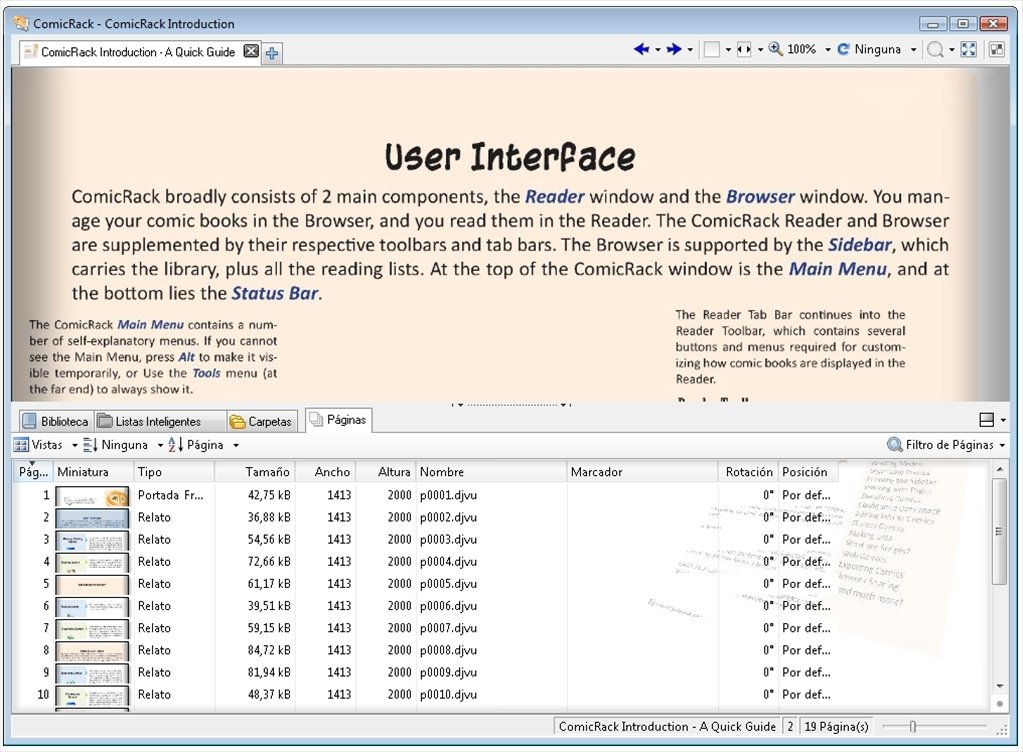Open the magnifier lens dropdown arrow
The image size is (1023, 752).
coord(951,50)
